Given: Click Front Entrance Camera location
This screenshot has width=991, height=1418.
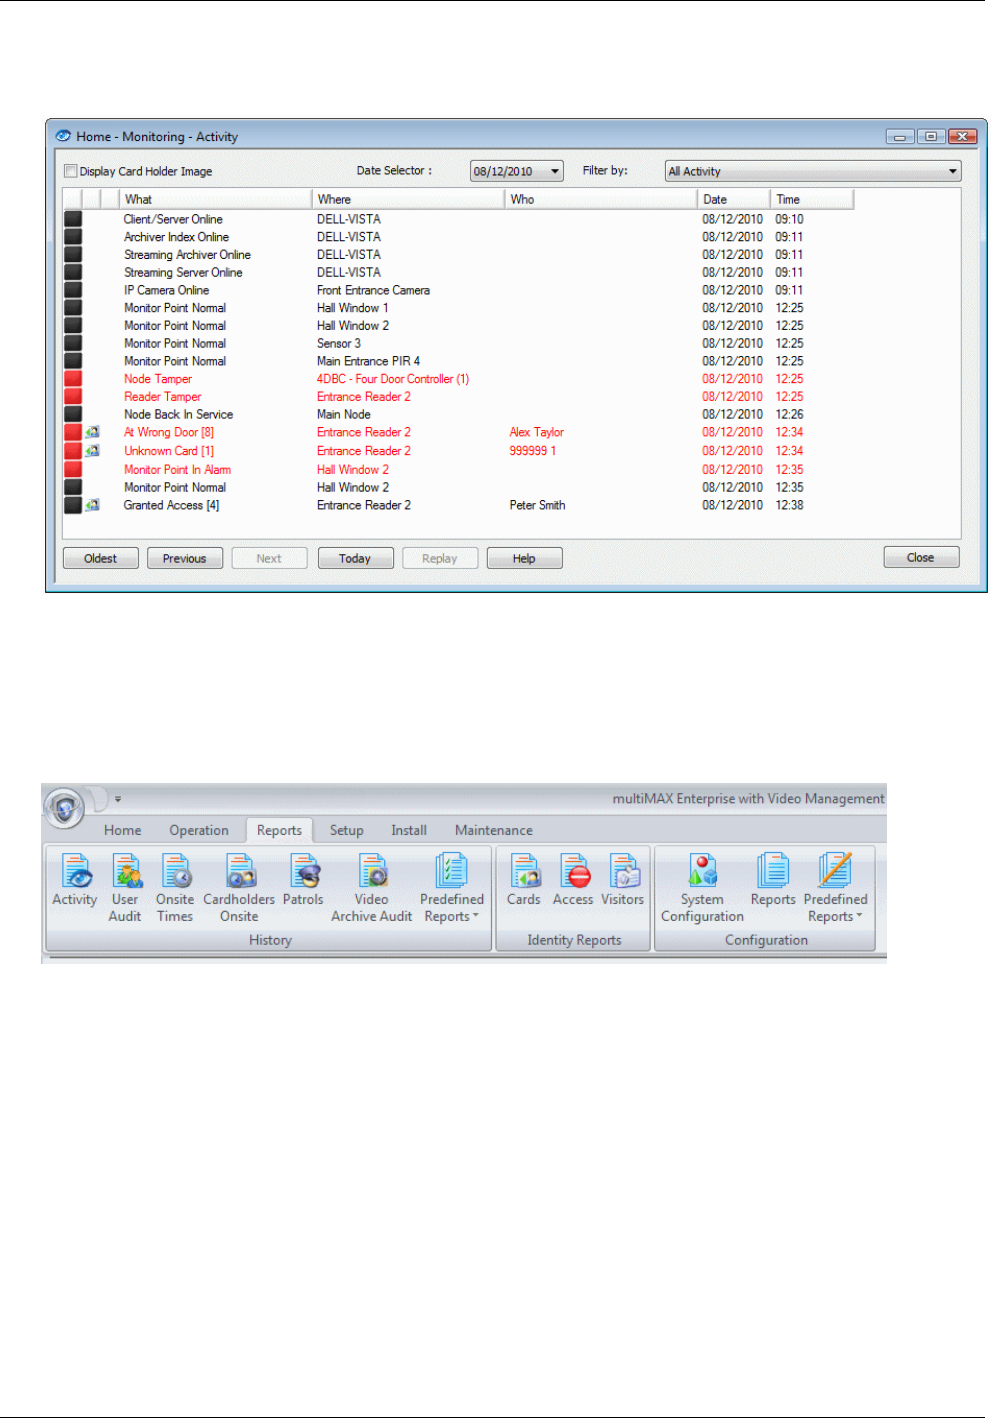Looking at the screenshot, I should pyautogui.click(x=373, y=290).
